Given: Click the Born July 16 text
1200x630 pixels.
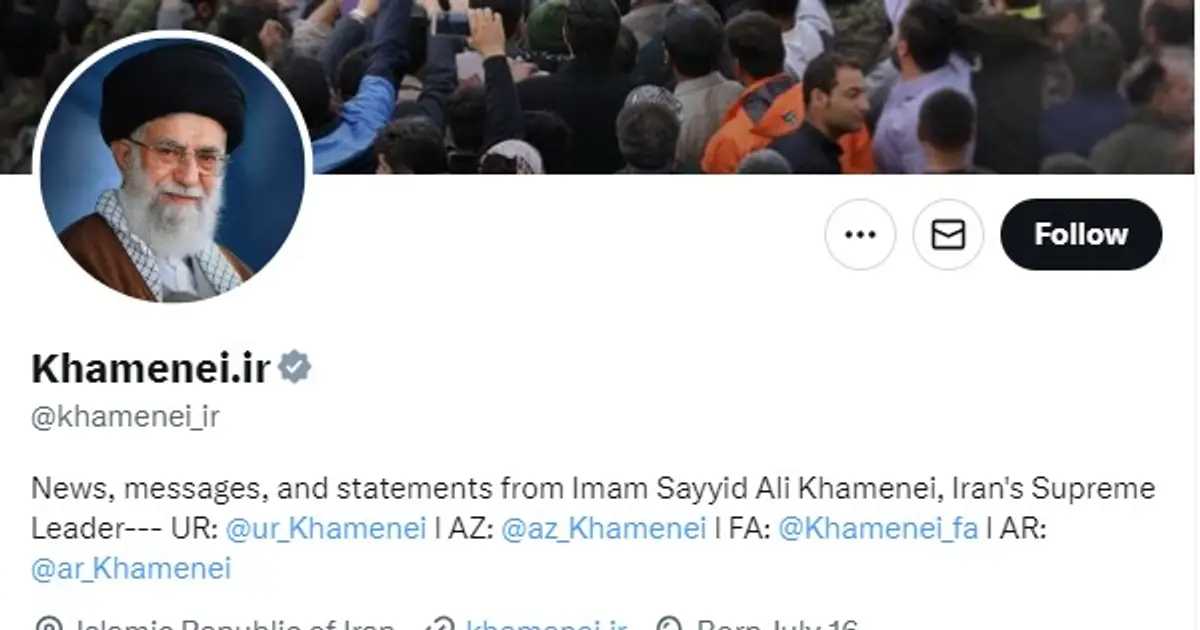Looking at the screenshot, I should pos(777,626).
